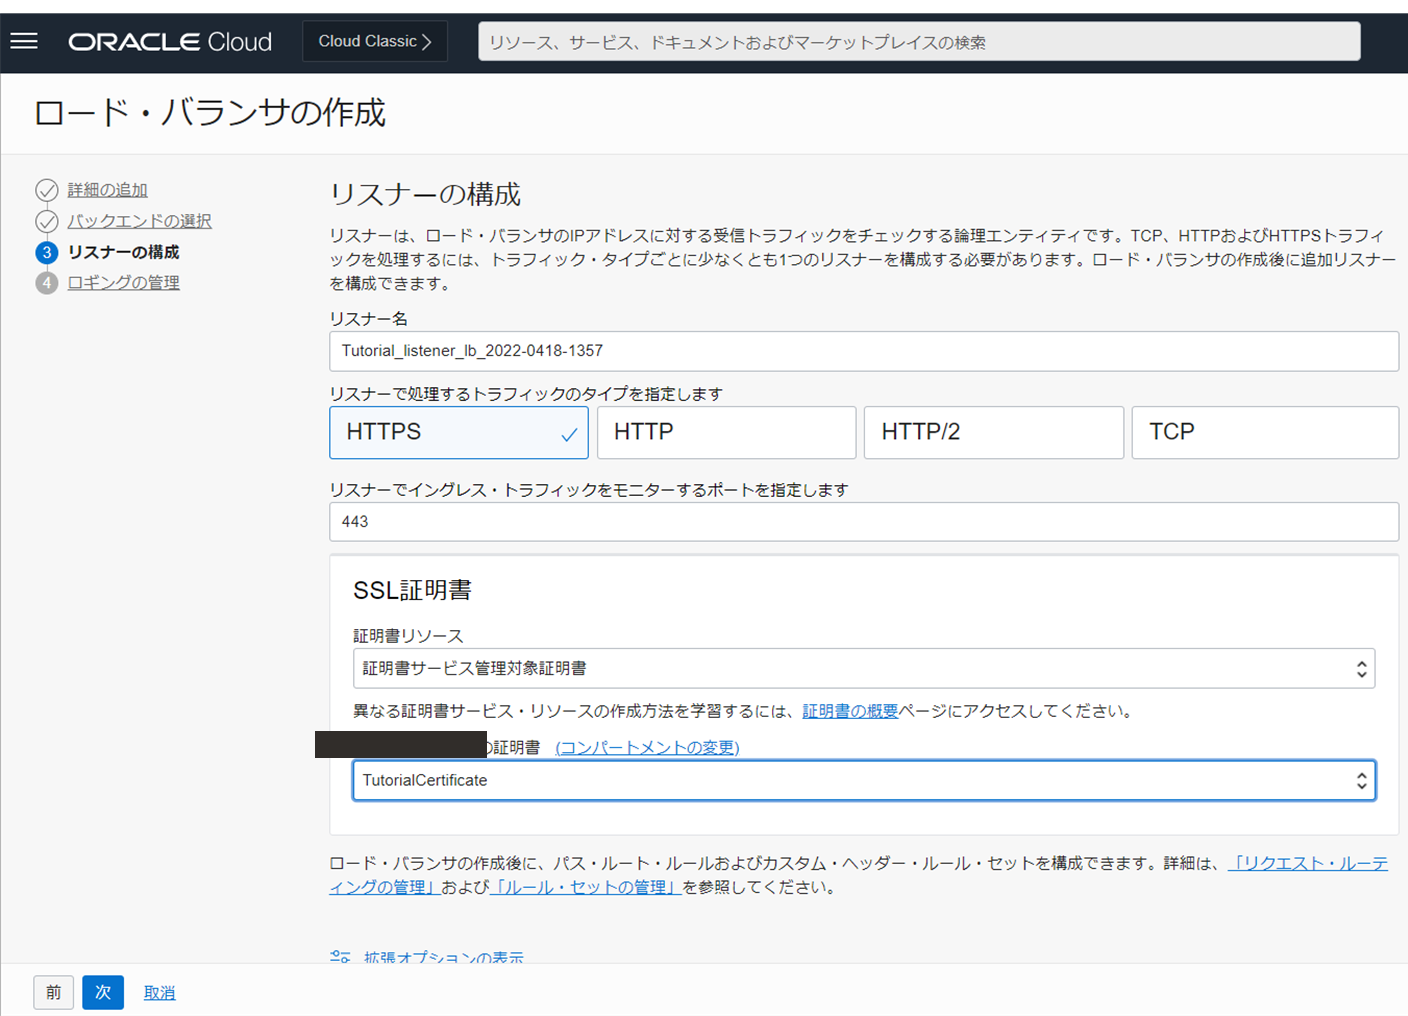Image resolution: width=1408 pixels, height=1016 pixels.
Task: Click the checkmark icon beside 詳細の追加
Action: pyautogui.click(x=46, y=190)
